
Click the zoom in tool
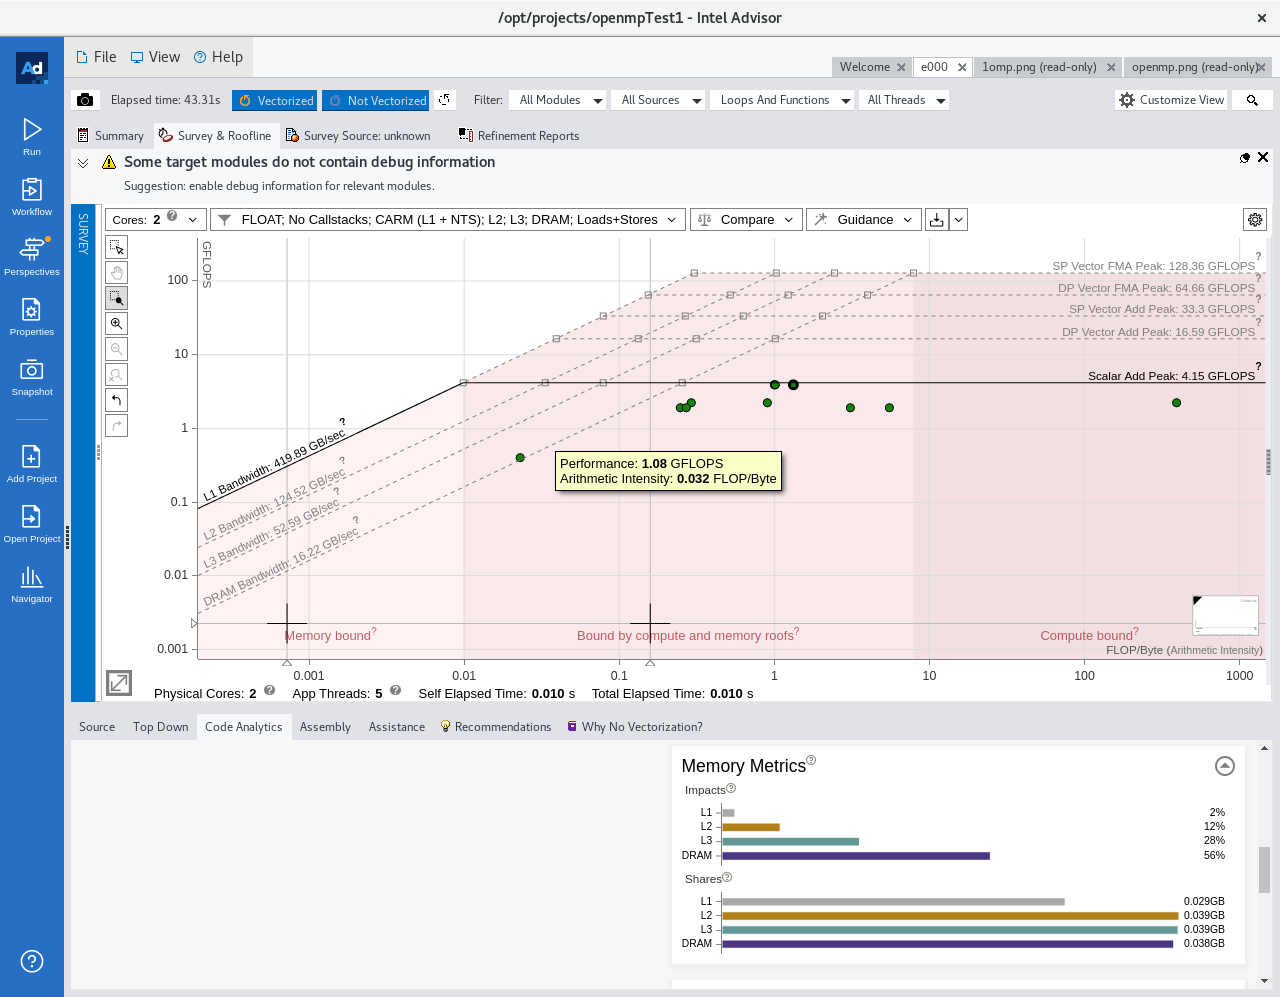(x=117, y=323)
